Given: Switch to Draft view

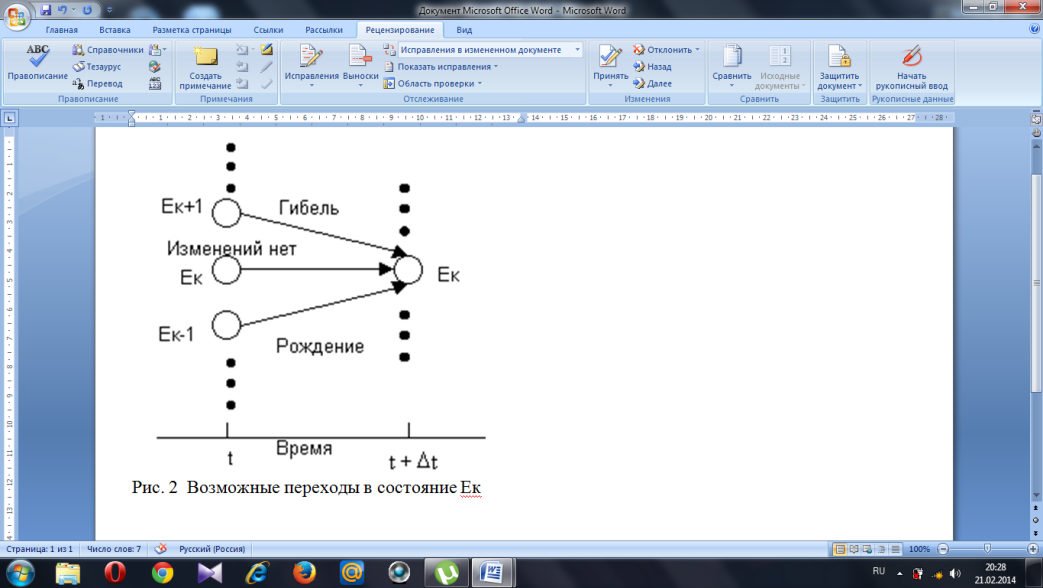Looking at the screenshot, I should click(x=895, y=549).
